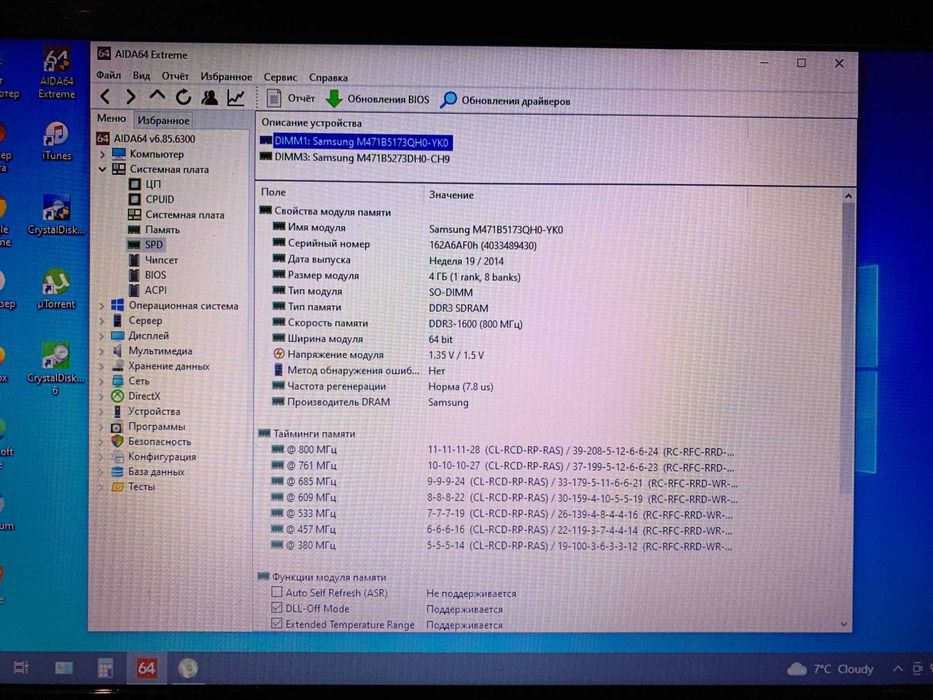
Task: Expand the Дисплей tree node
Action: [101, 336]
